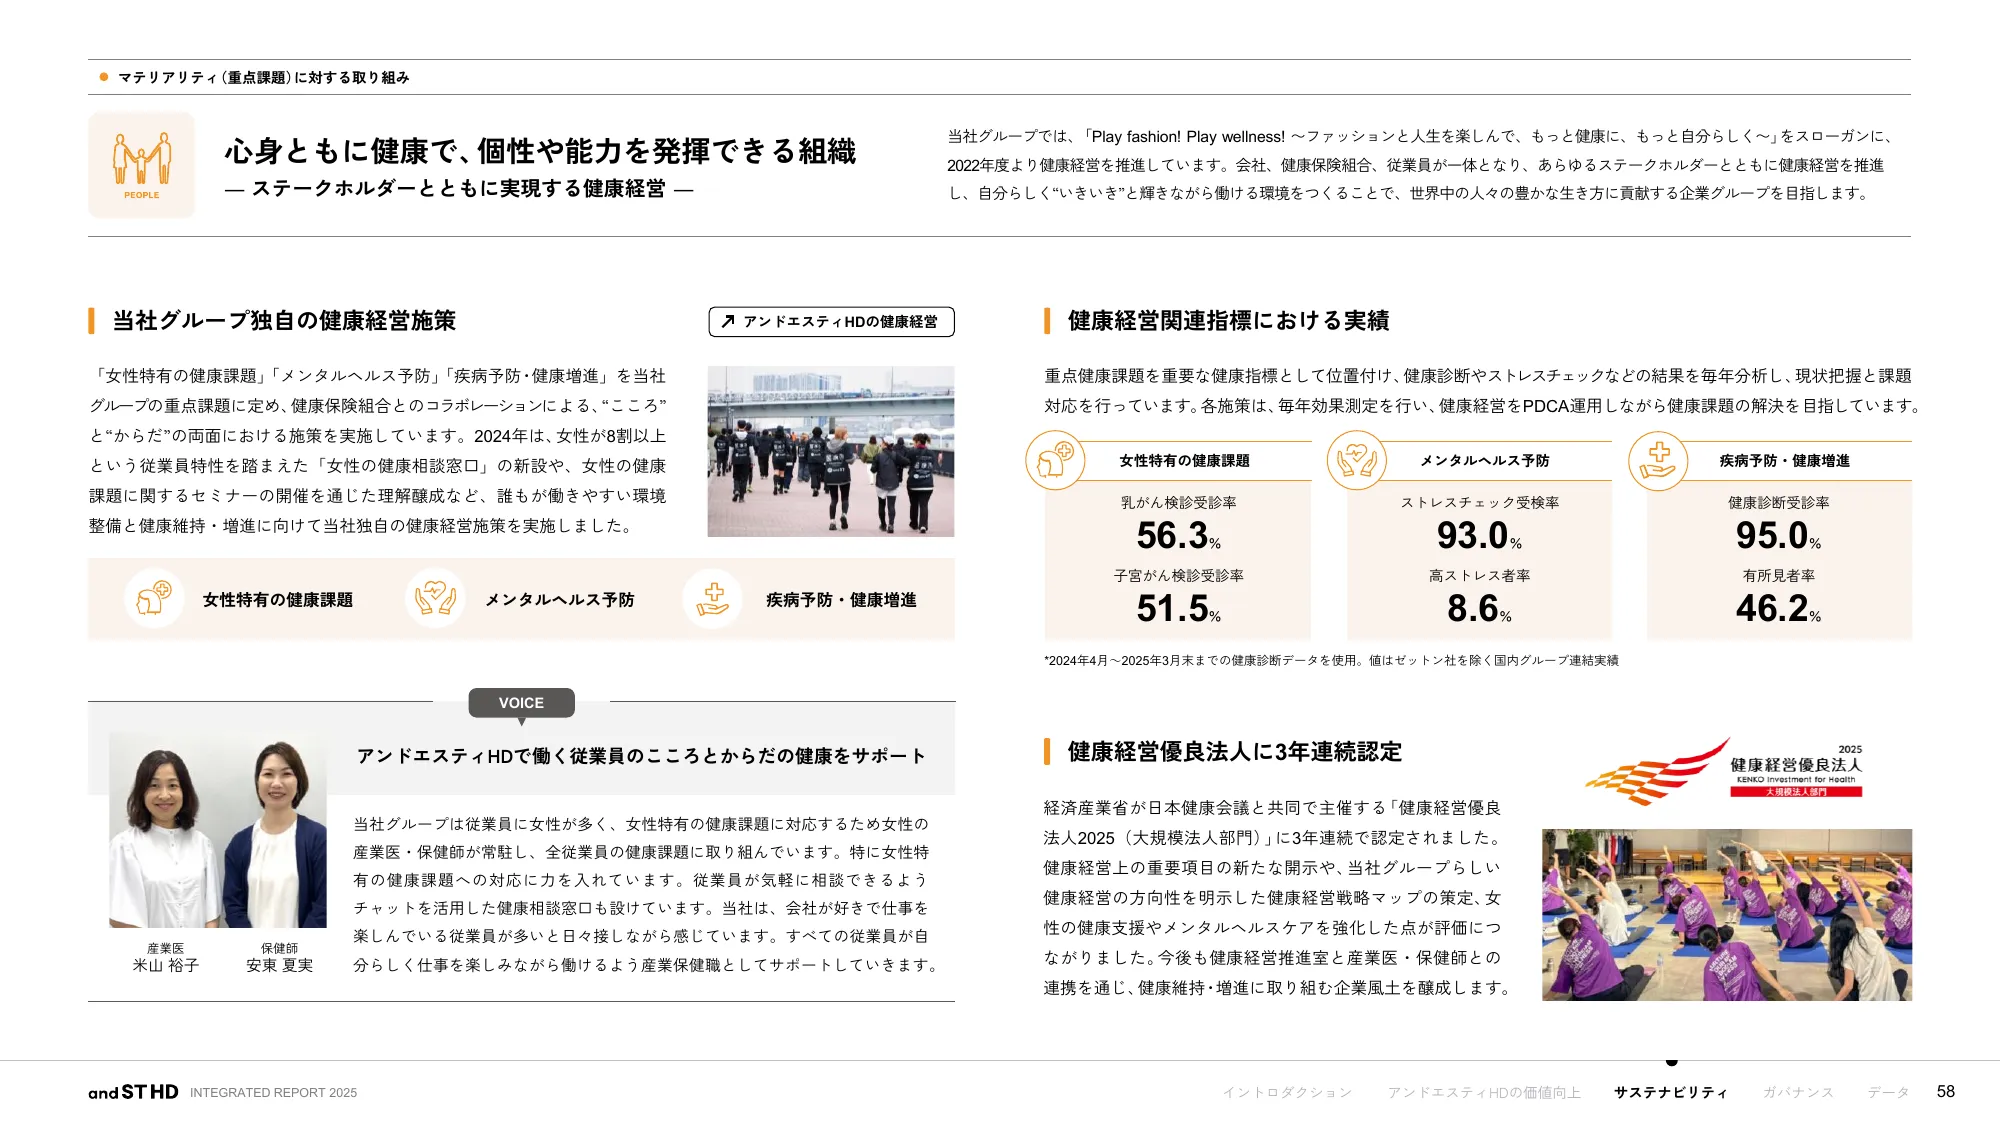
Task: Select the PEOPLE materiality icon
Action: [143, 163]
